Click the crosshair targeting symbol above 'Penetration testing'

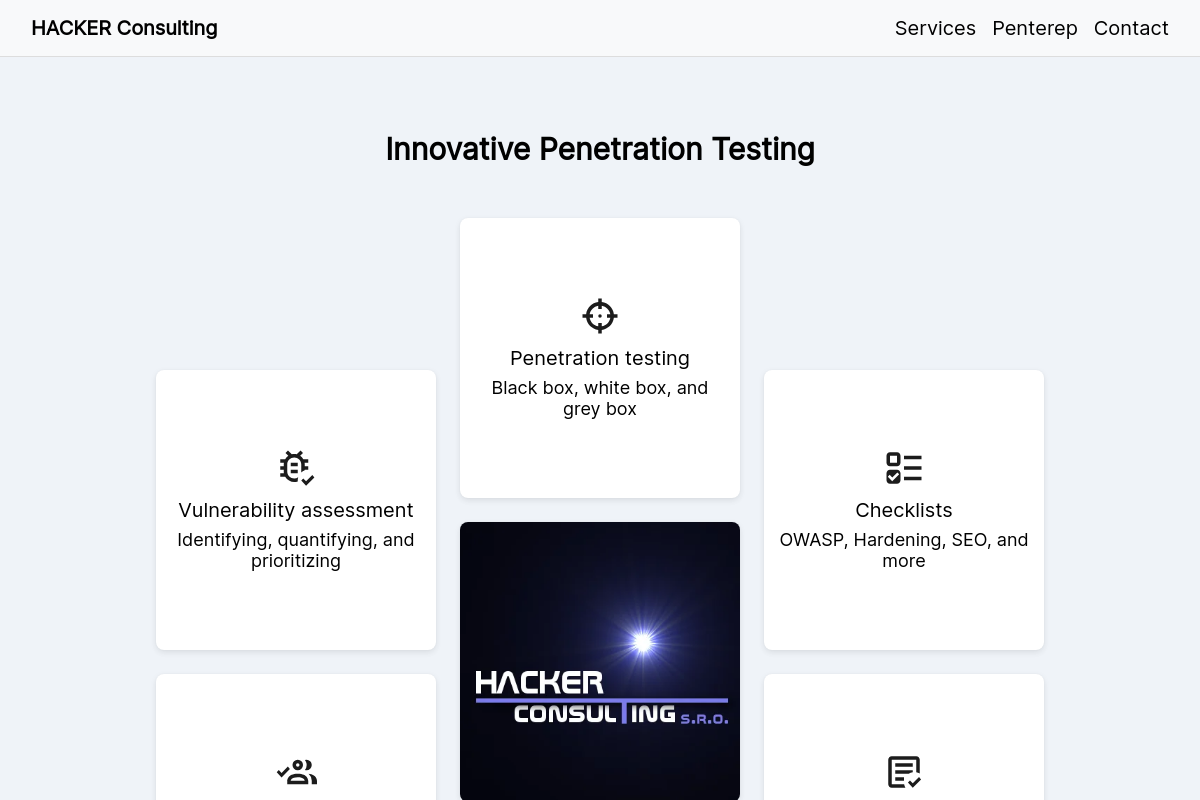coord(599,315)
